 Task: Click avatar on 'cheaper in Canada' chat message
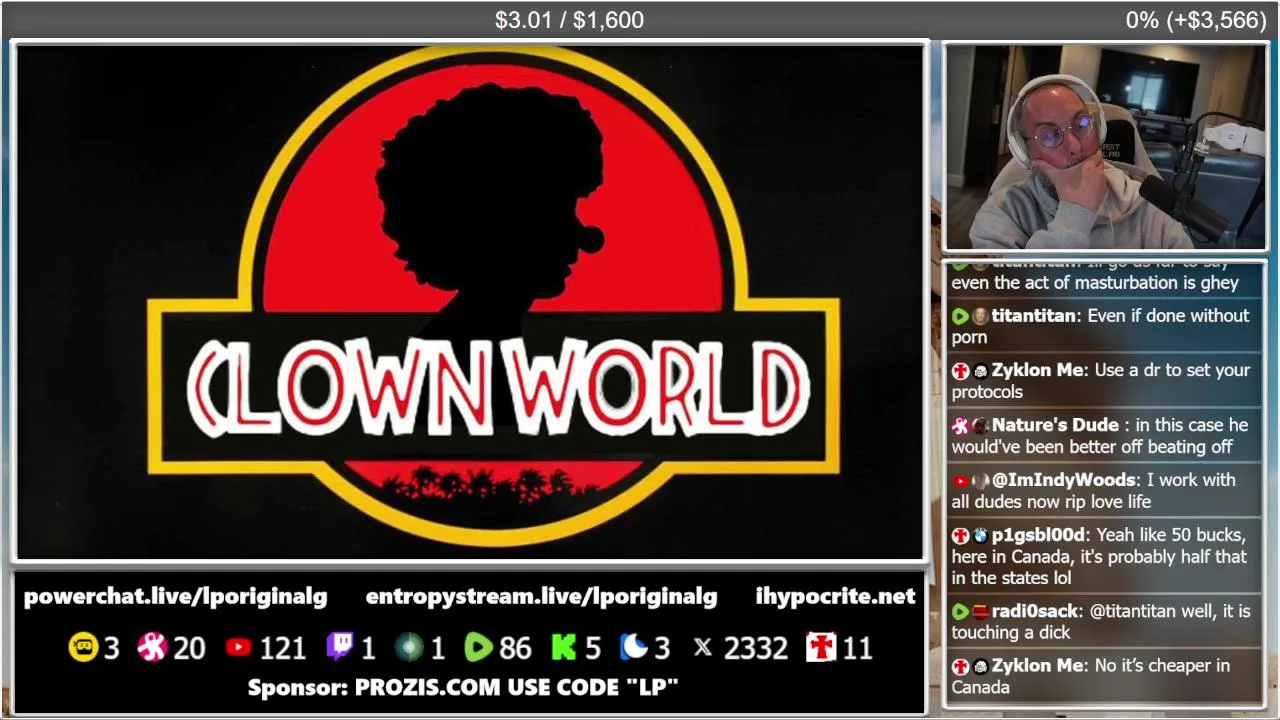pos(980,666)
